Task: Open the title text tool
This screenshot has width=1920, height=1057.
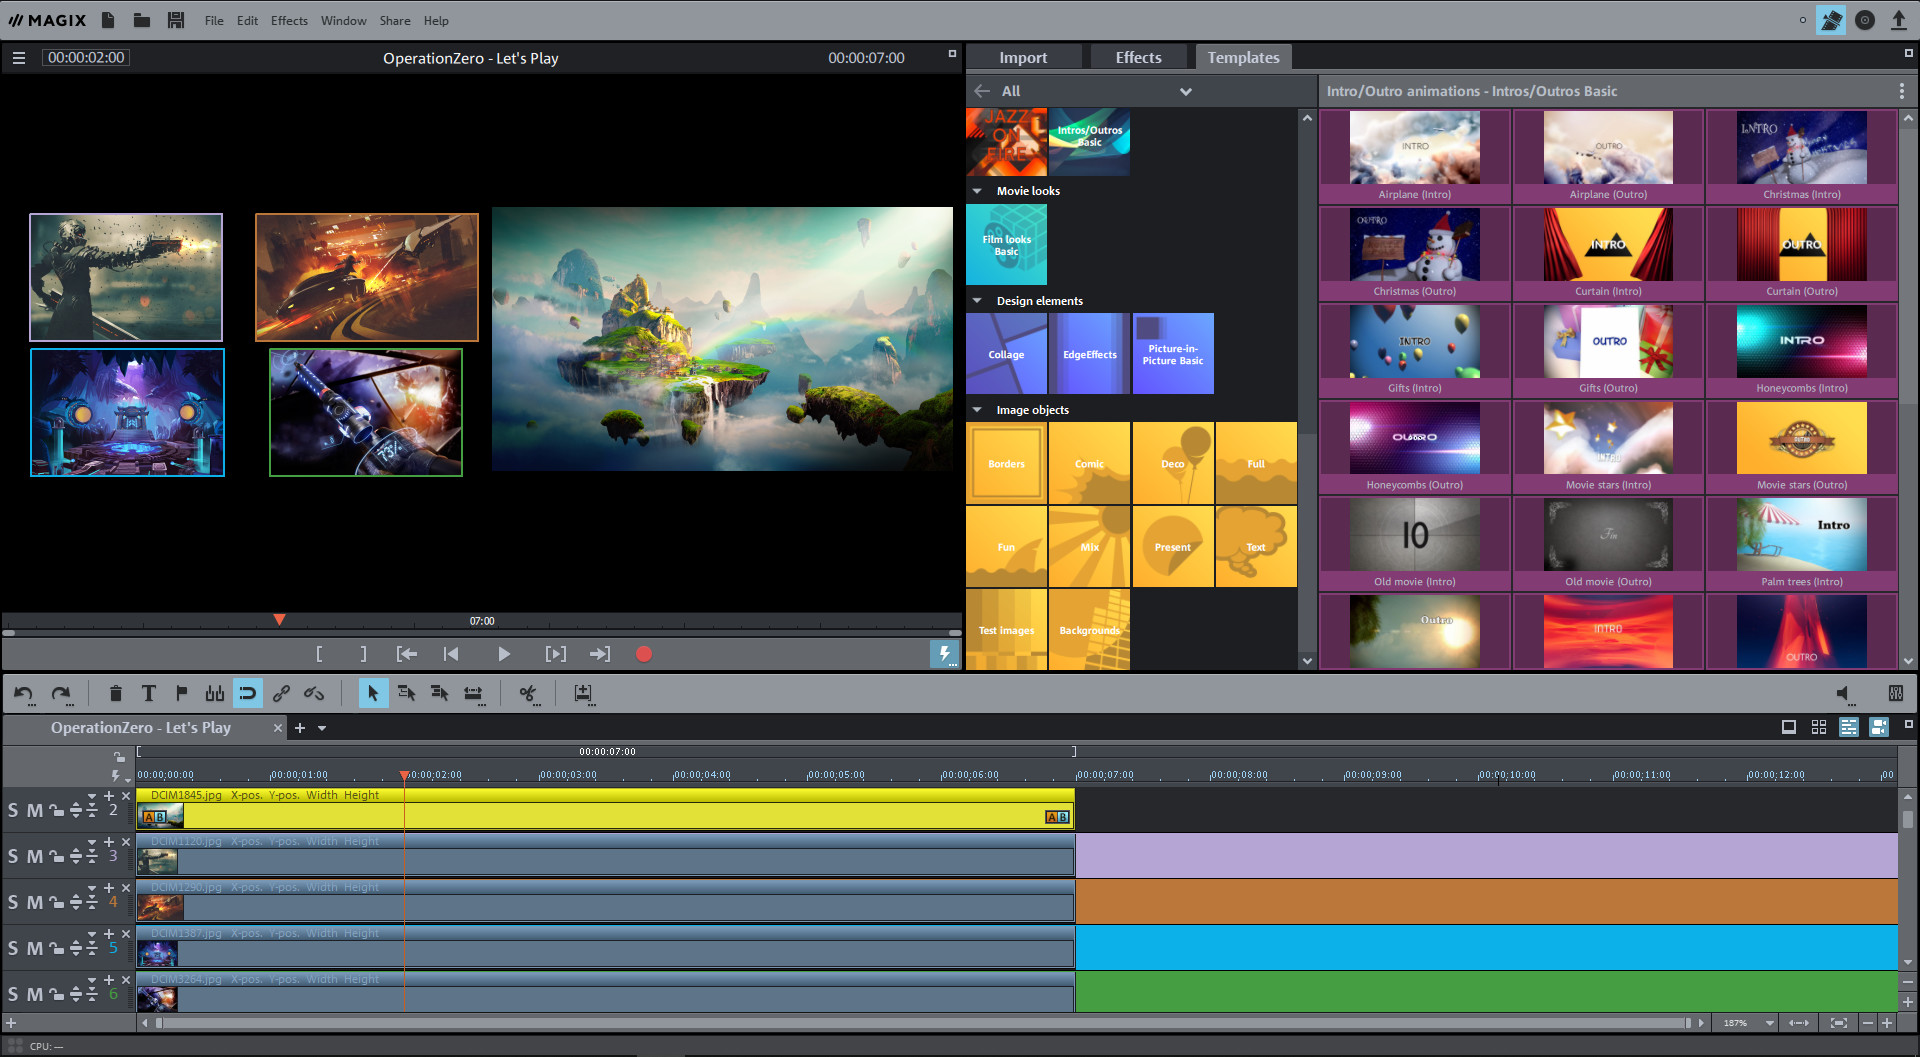Action: coord(148,693)
